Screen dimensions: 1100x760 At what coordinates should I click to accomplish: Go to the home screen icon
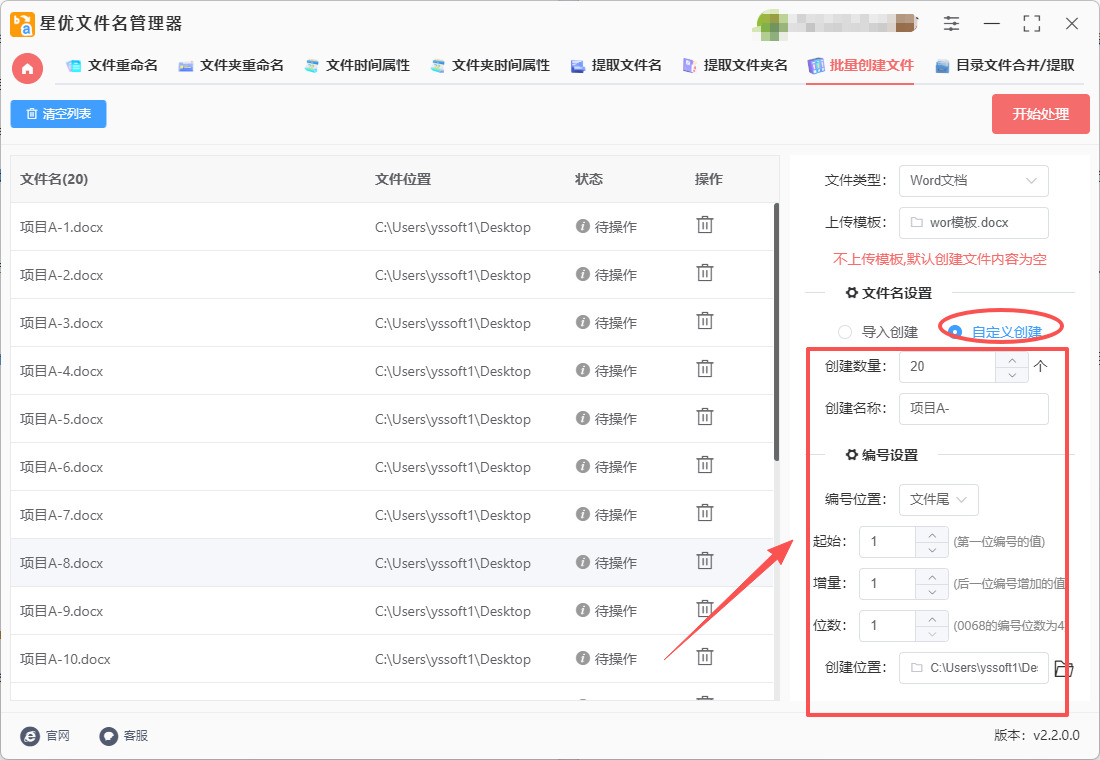pyautogui.click(x=27, y=69)
